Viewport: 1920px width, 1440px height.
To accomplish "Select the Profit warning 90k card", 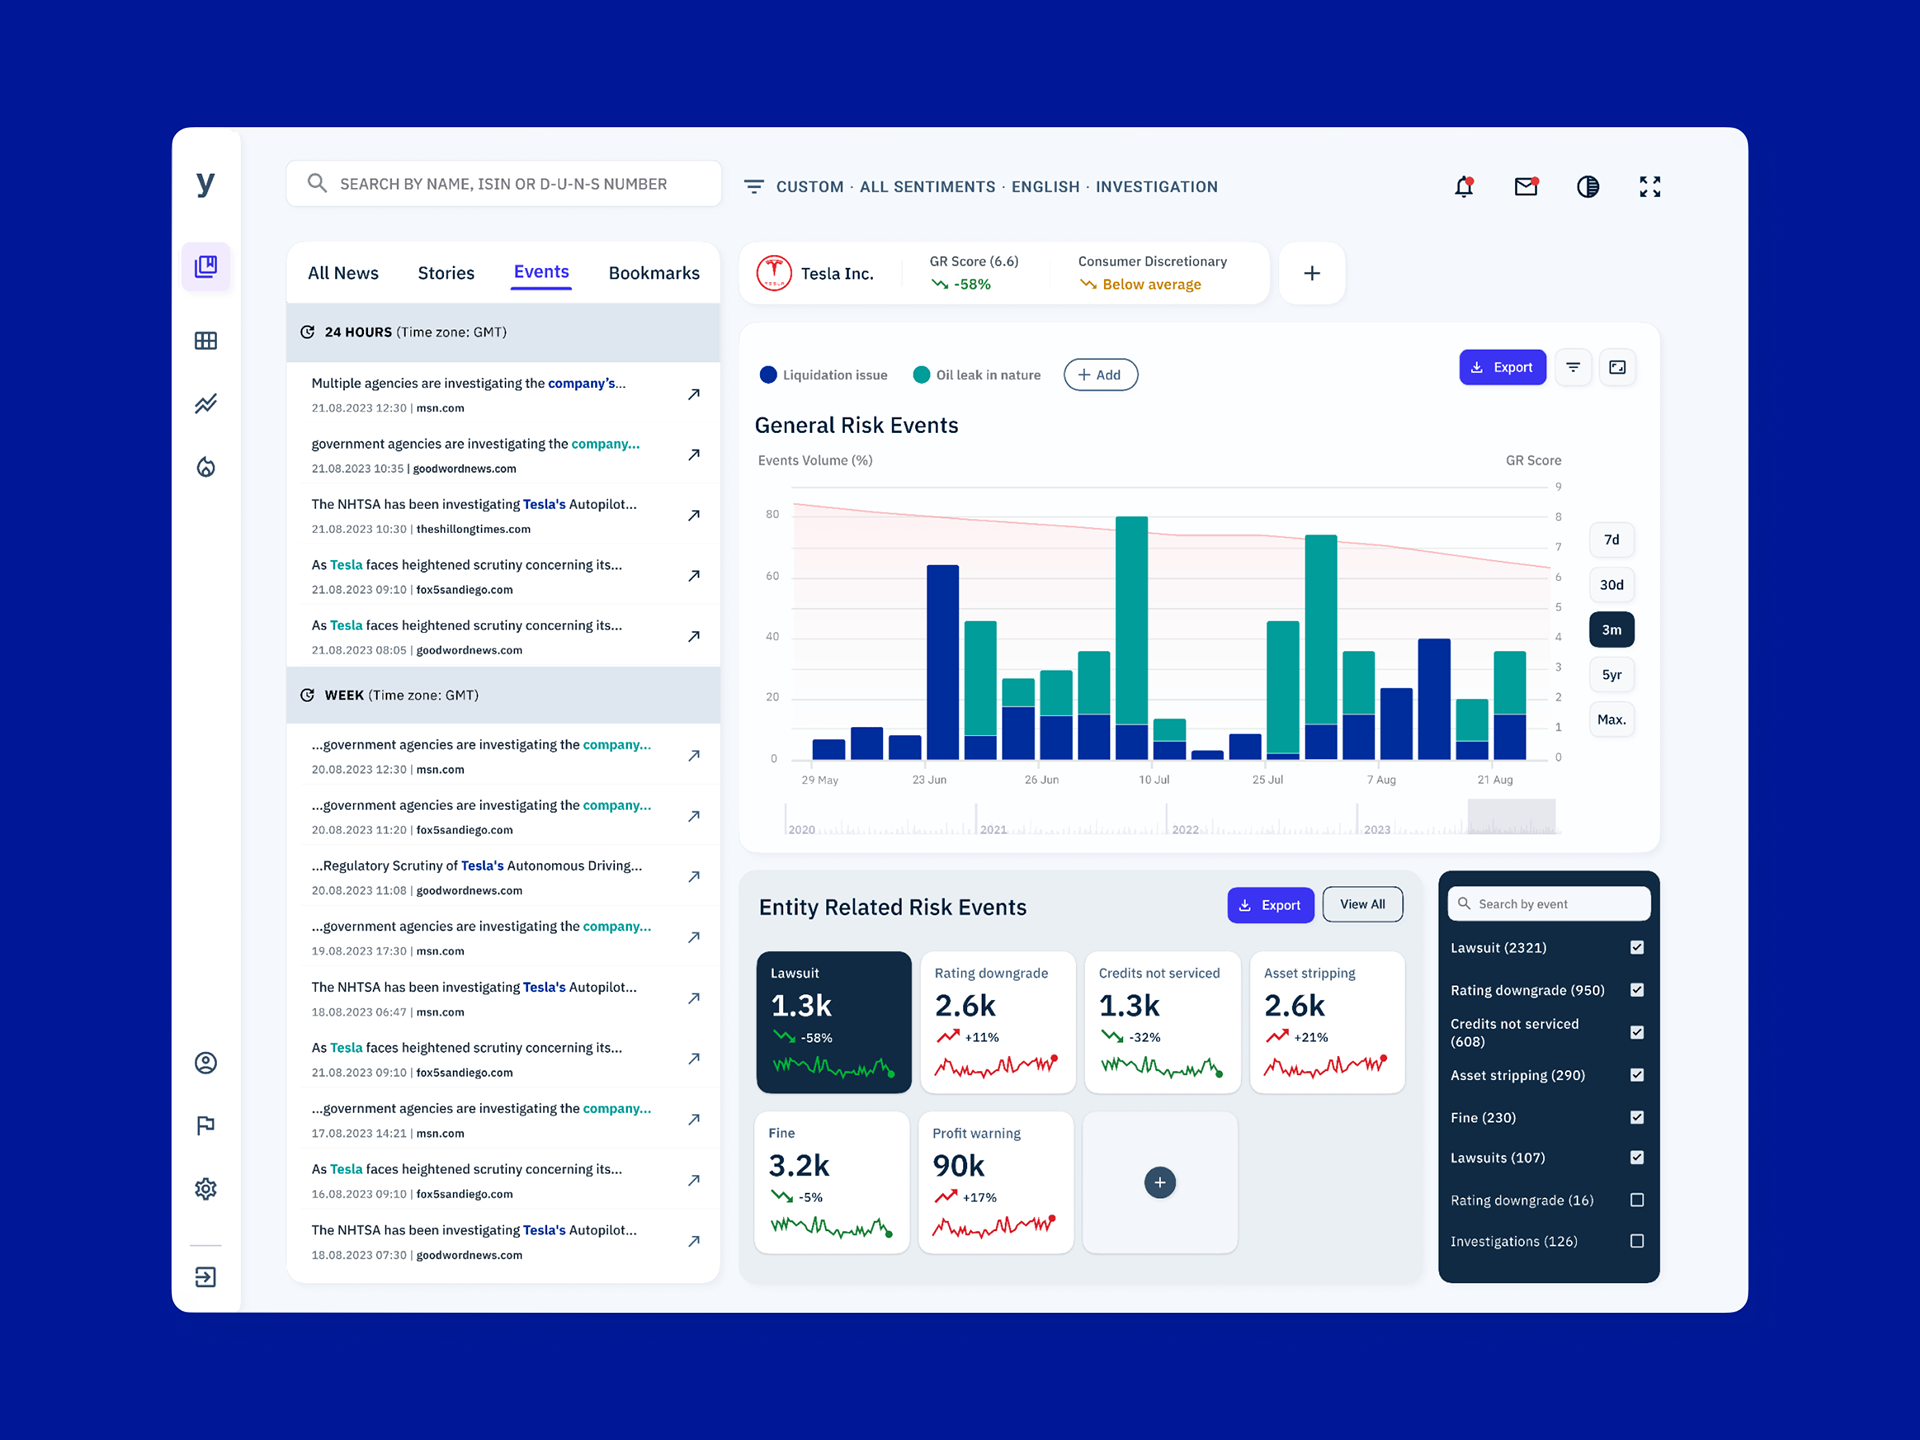I will coord(996,1183).
